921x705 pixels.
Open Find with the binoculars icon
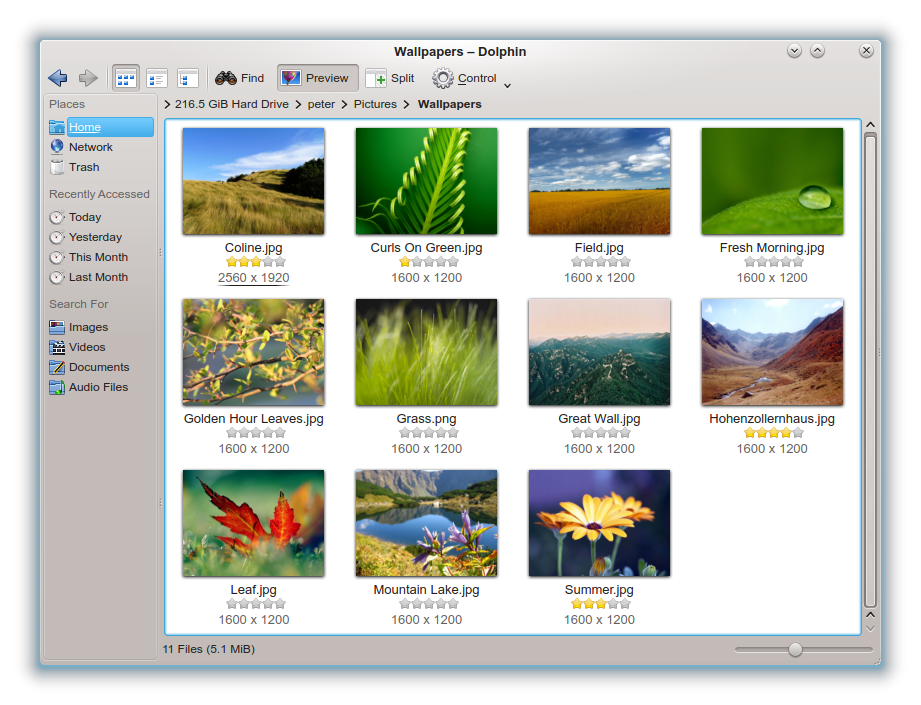point(240,78)
